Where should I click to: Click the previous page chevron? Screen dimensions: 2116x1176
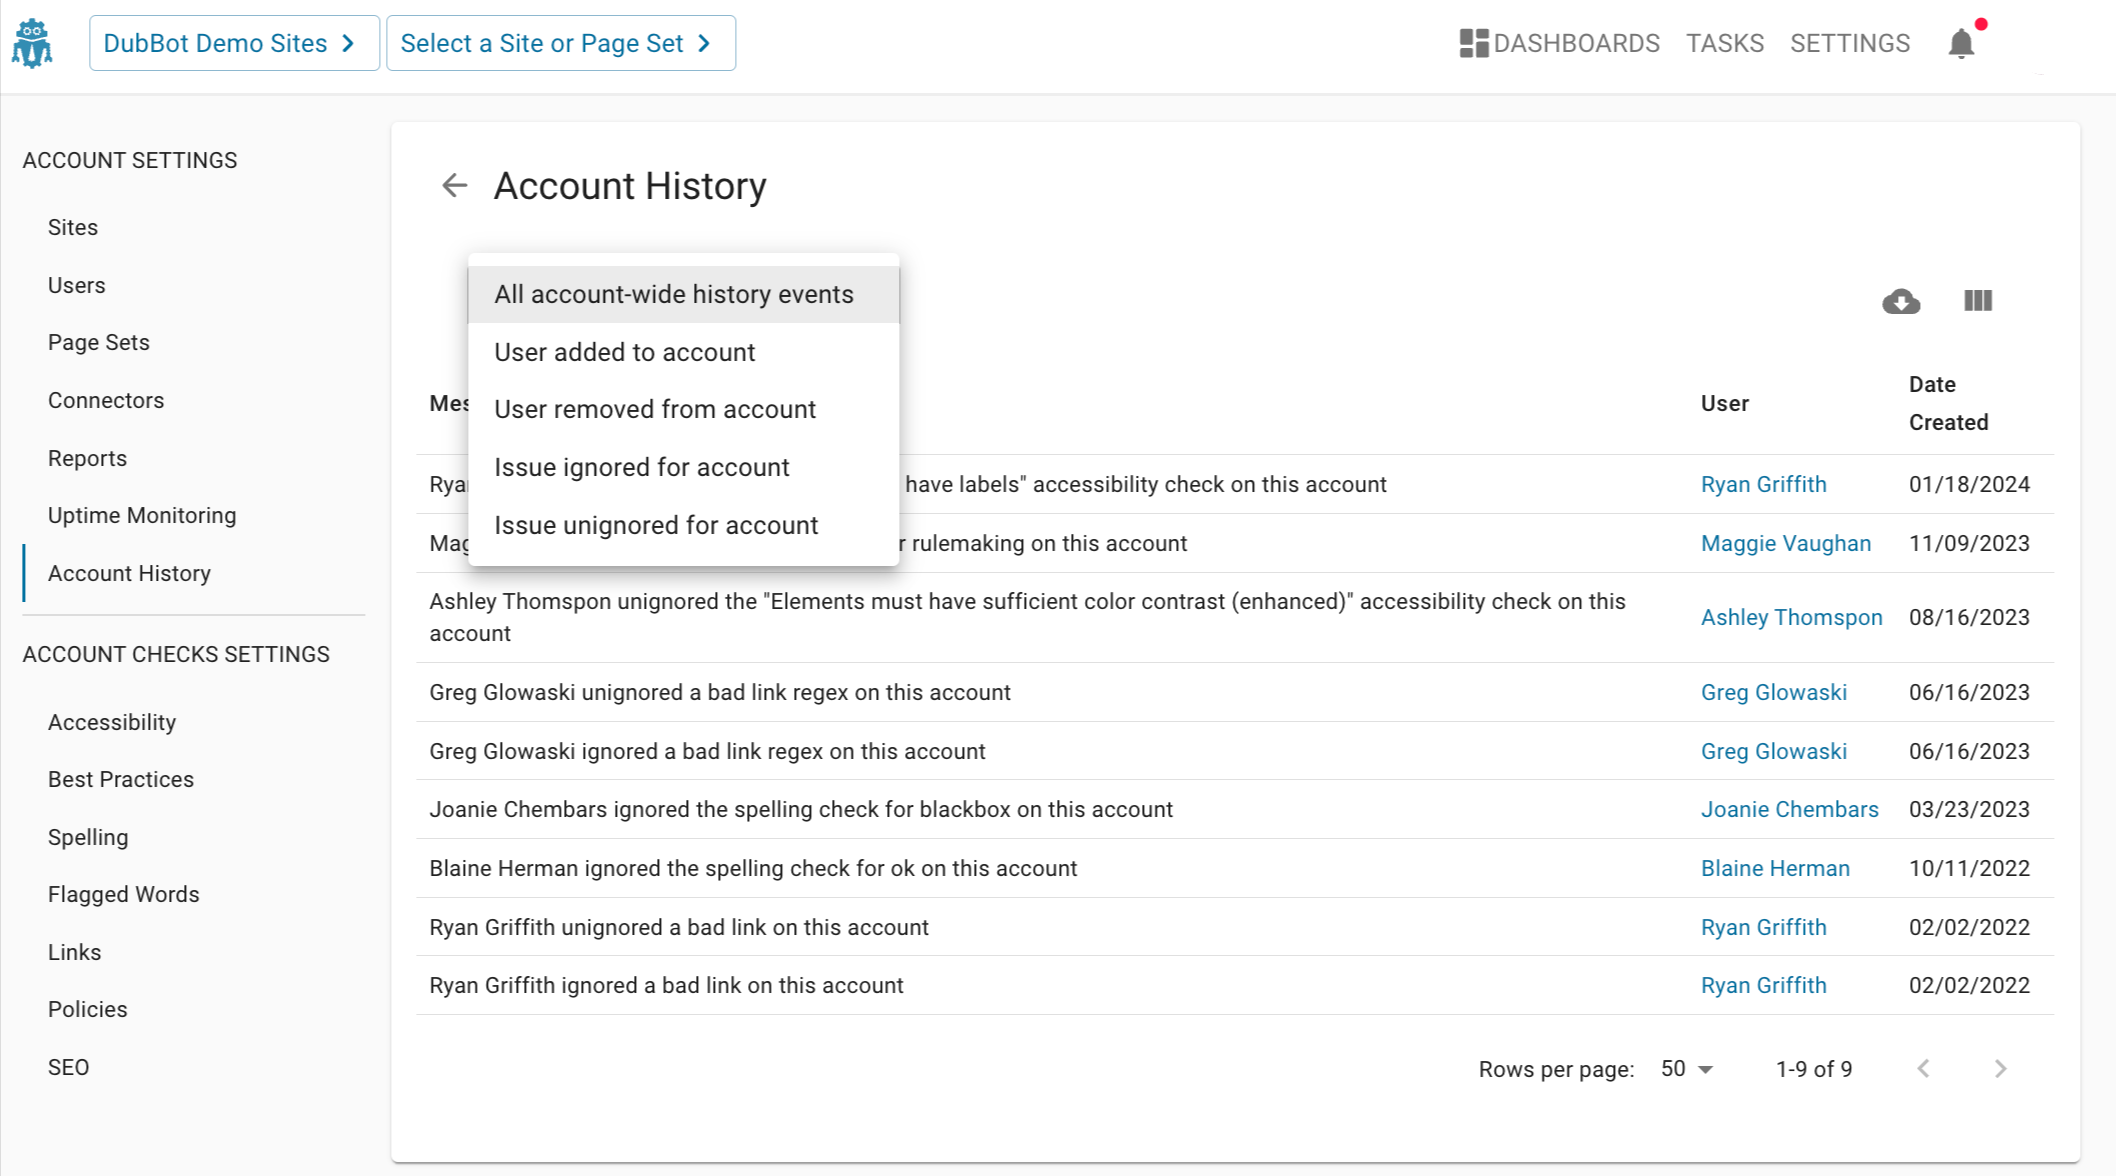pyautogui.click(x=1923, y=1068)
